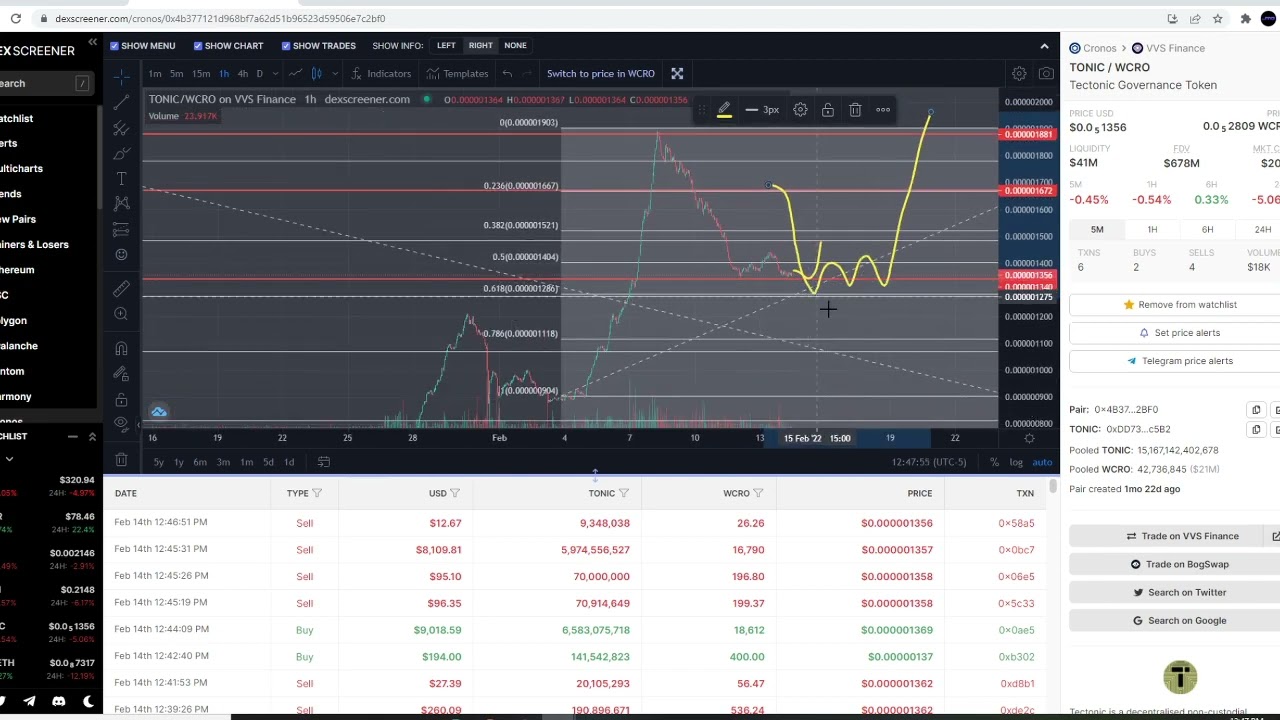The height and width of the screenshot is (720, 1280).
Task: Take a chart snapshot with camera icon
Action: [x=1046, y=74]
